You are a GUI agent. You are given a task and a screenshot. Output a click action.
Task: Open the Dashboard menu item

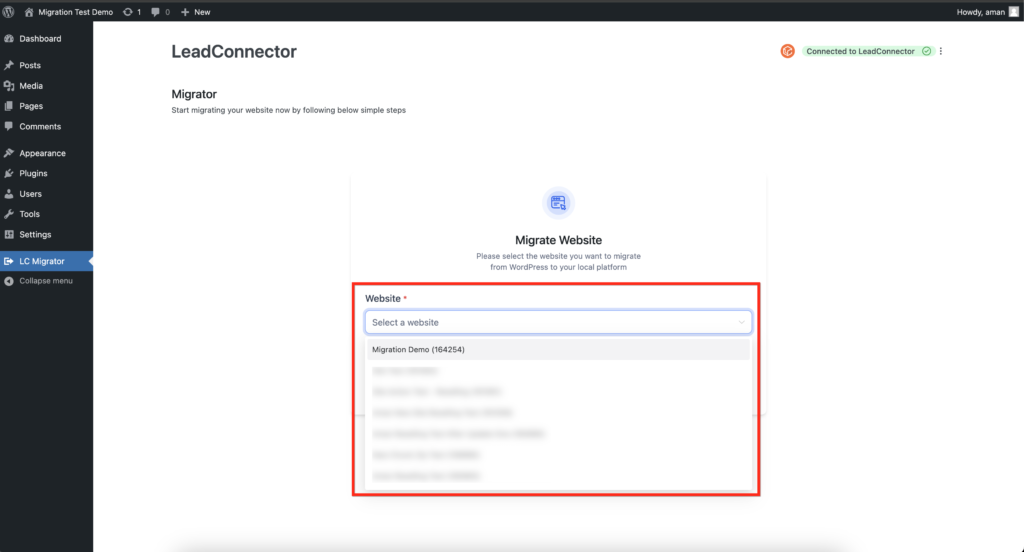click(46, 39)
